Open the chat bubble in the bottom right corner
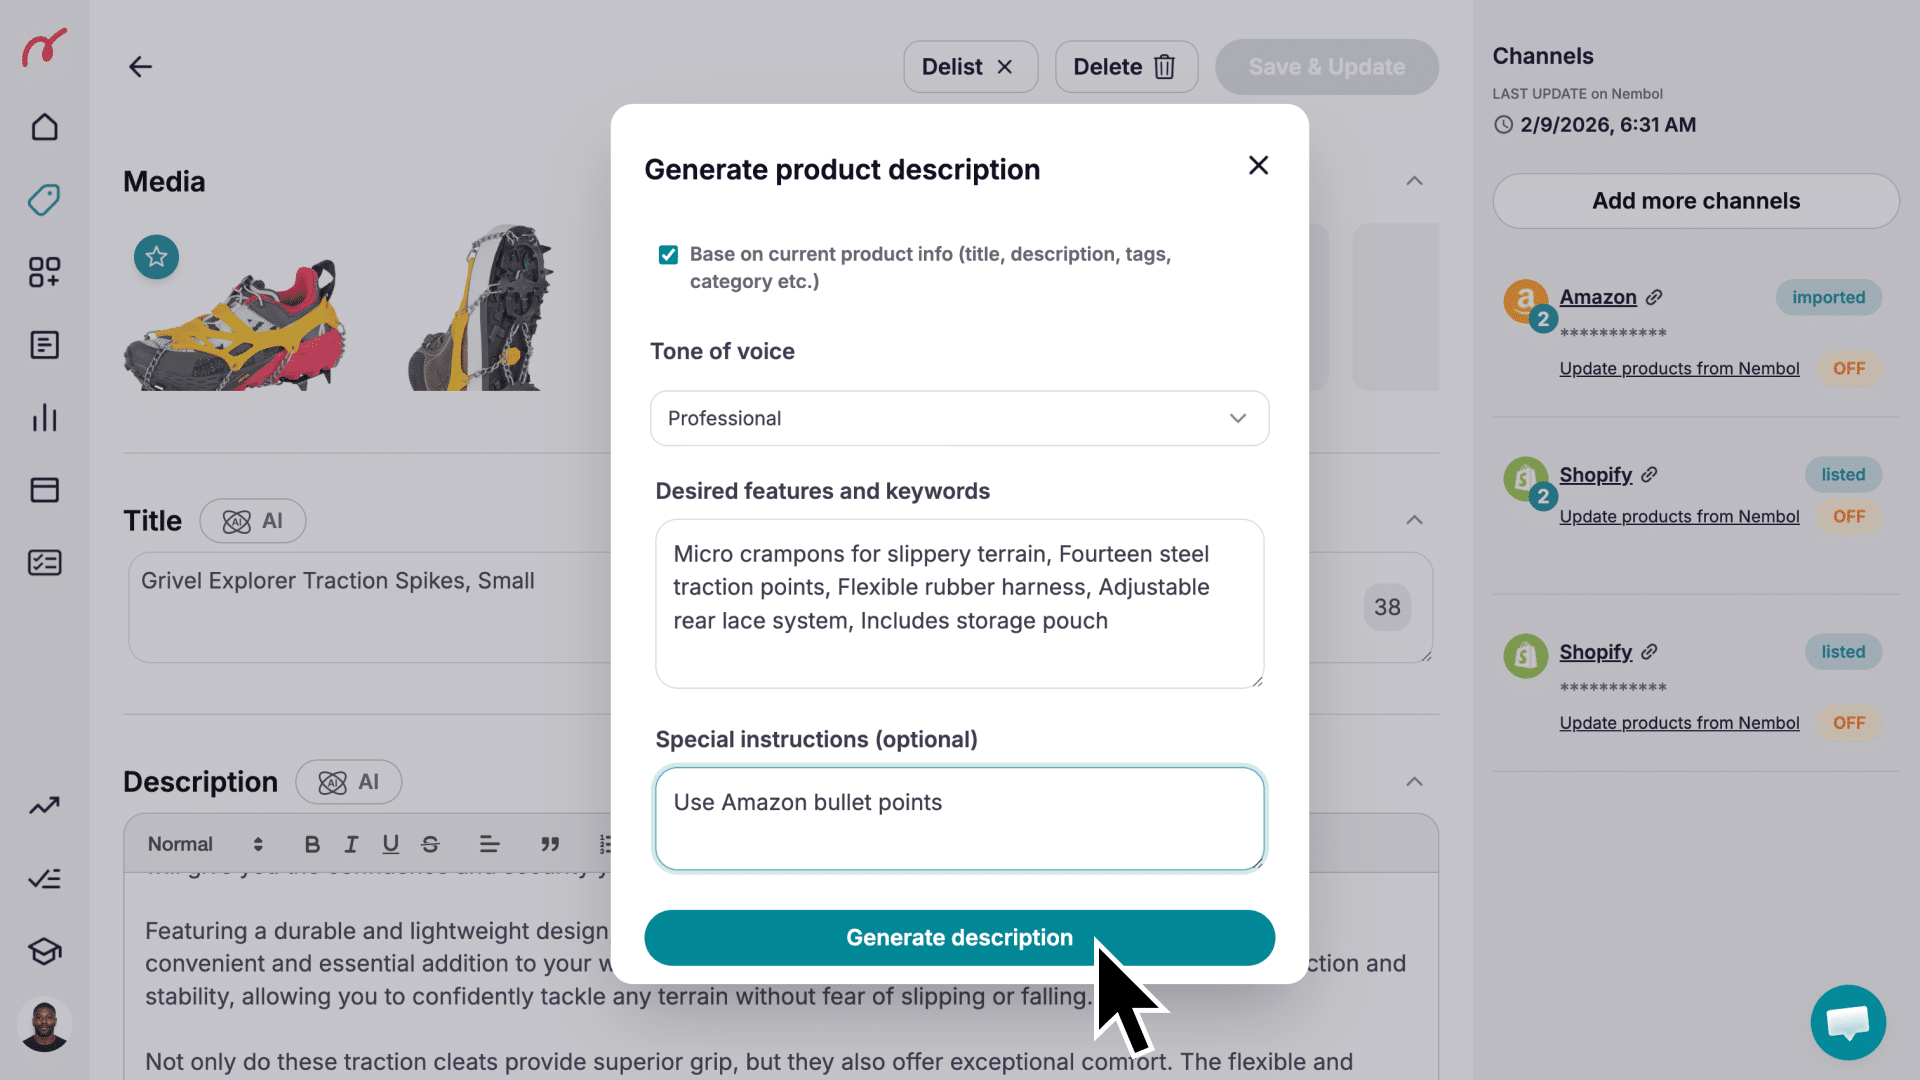 tap(1847, 1022)
